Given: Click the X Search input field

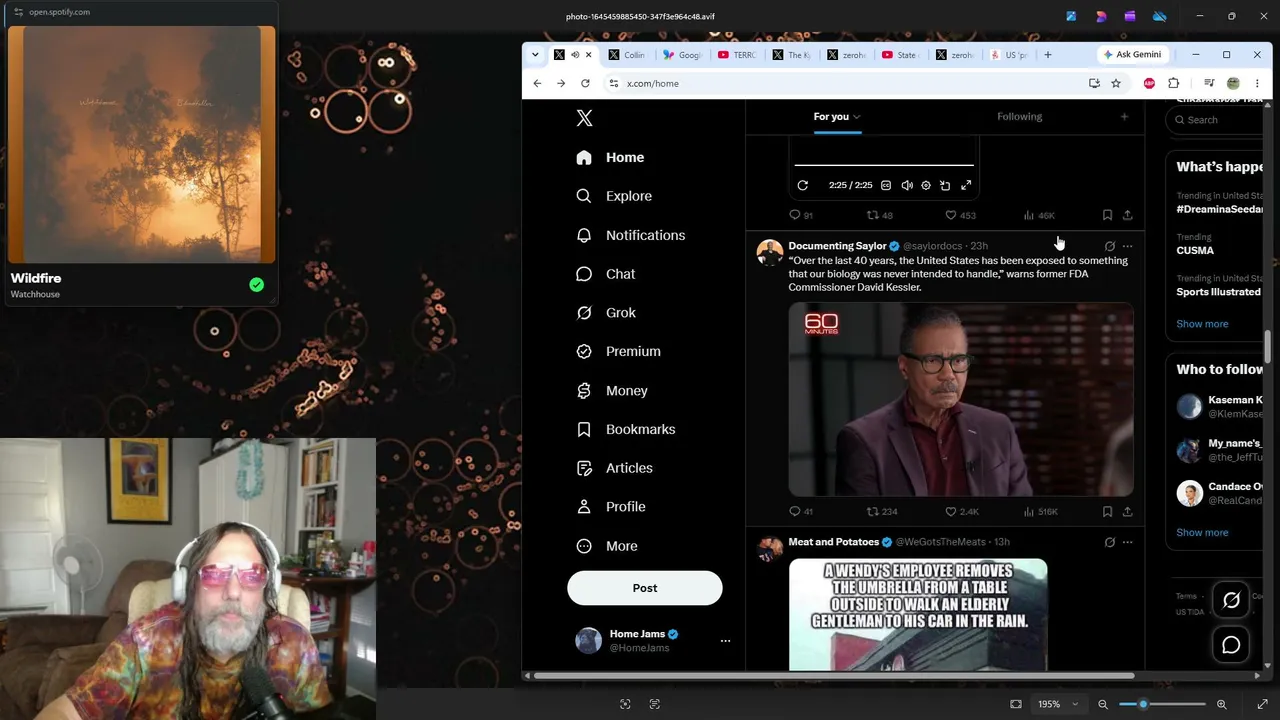Looking at the screenshot, I should click(1216, 120).
